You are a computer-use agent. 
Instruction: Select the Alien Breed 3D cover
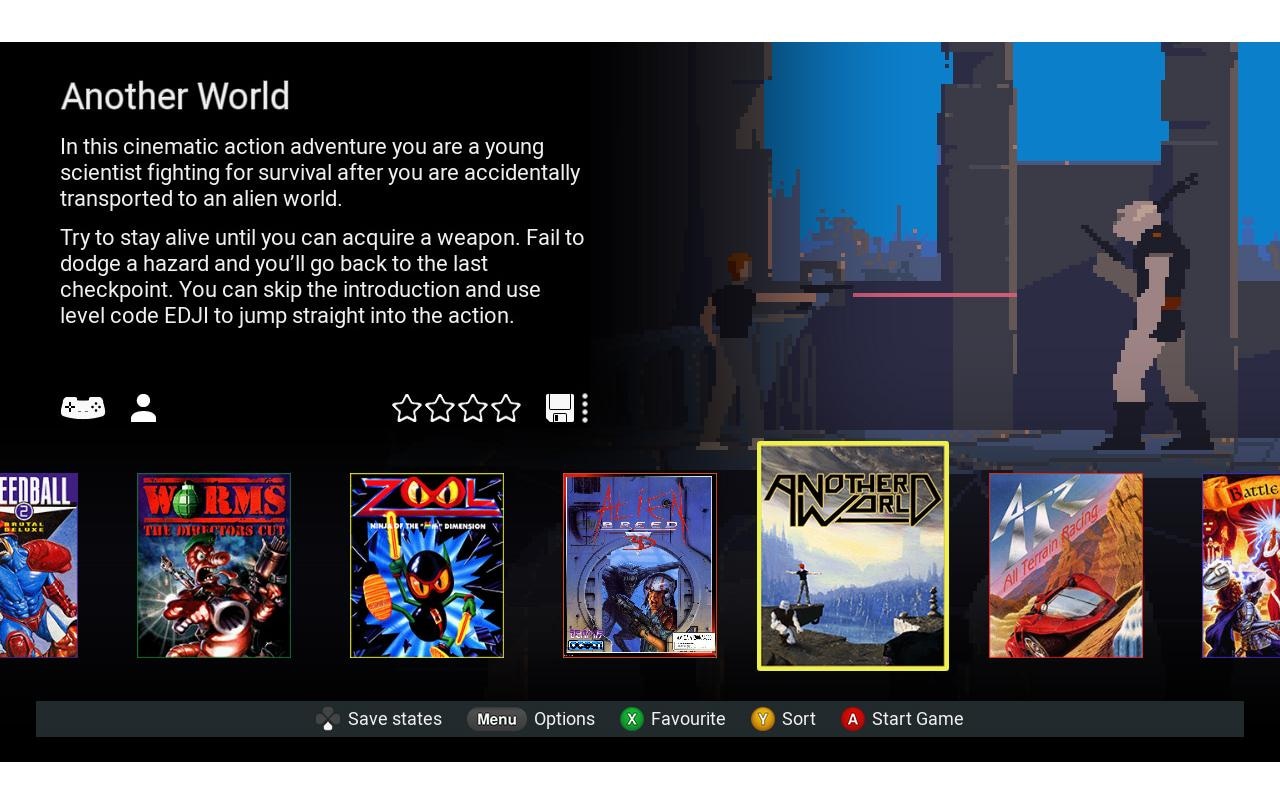(640, 566)
